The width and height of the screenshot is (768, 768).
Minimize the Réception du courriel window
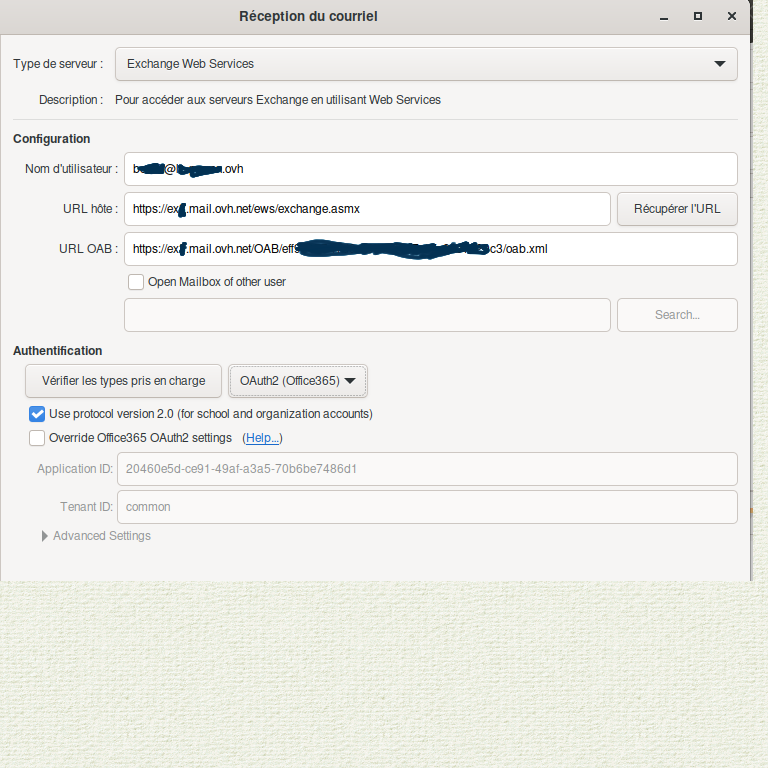pyautogui.click(x=663, y=17)
